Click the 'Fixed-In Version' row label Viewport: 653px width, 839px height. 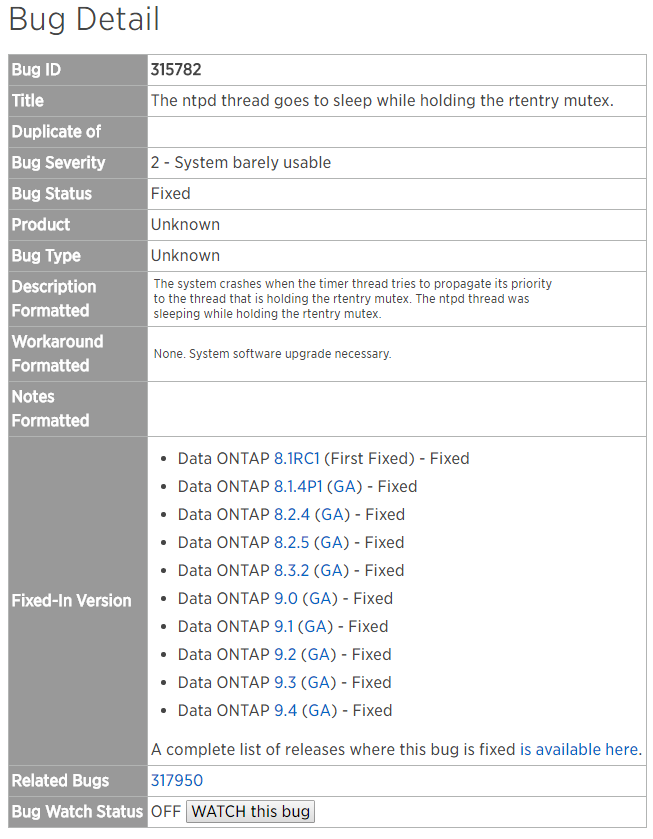tap(72, 600)
